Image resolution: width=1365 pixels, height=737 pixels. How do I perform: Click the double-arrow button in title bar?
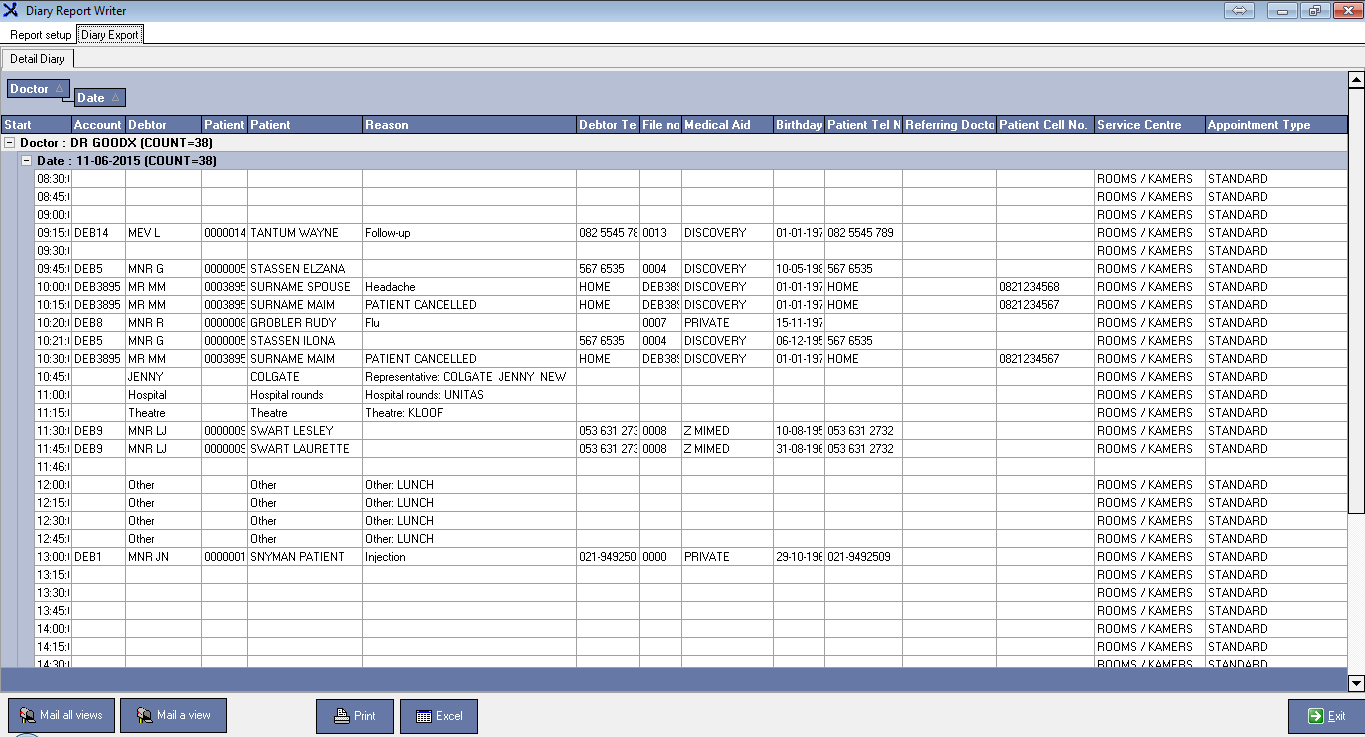click(1239, 10)
